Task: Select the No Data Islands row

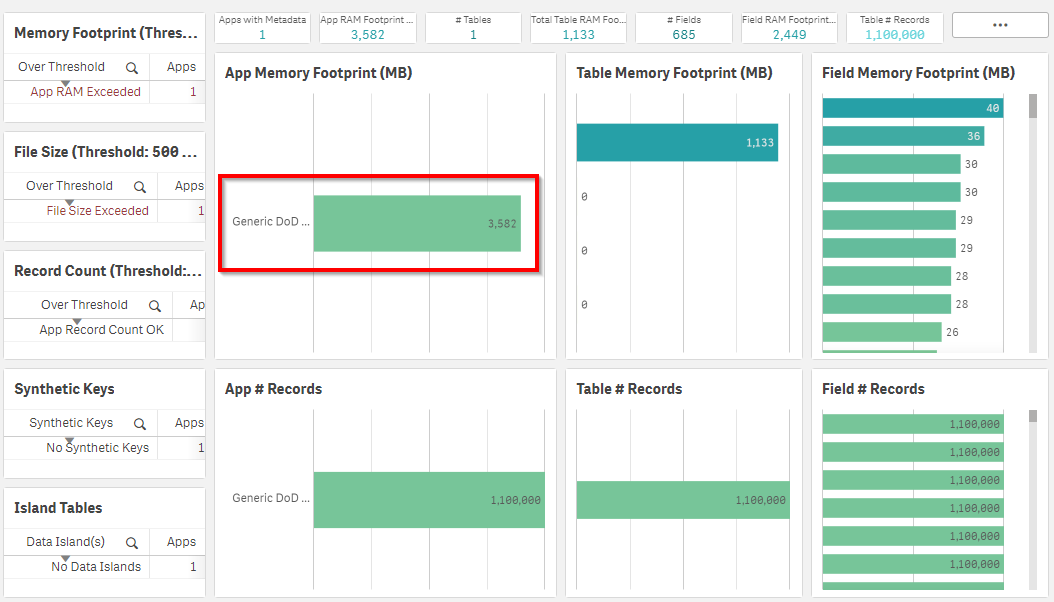Action: coord(96,567)
